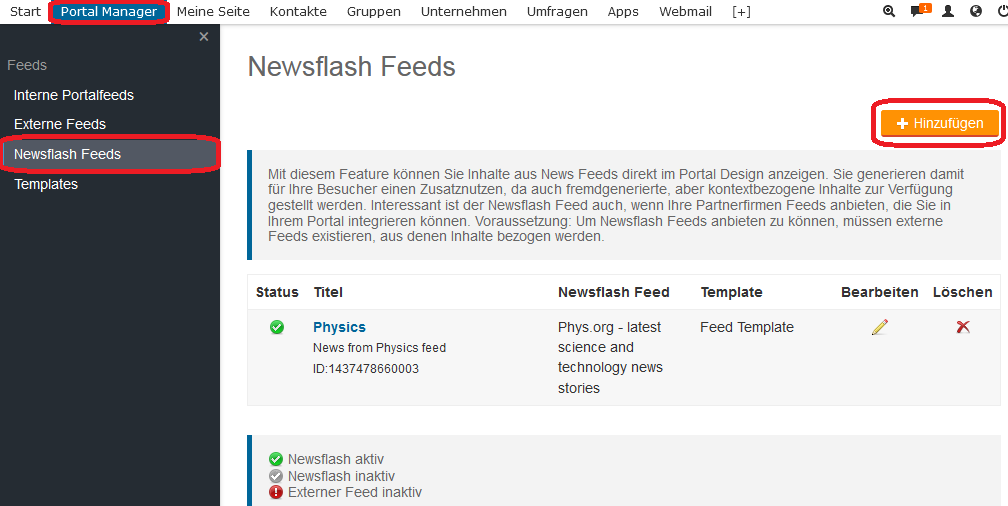Select Externe Feeds in sidebar

60,124
